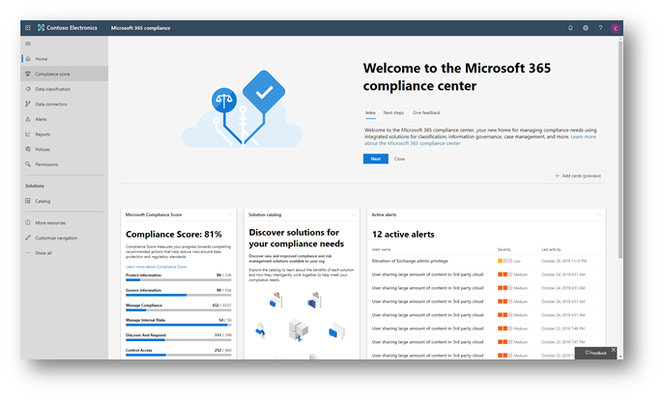Open Compliance Score card more options
Screen dimensions: 664x400
(230, 215)
